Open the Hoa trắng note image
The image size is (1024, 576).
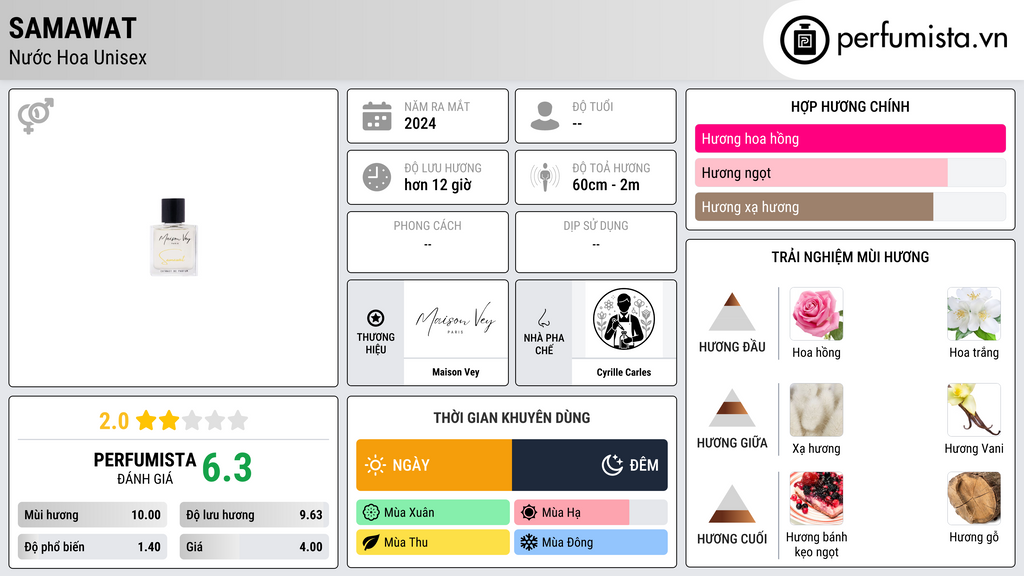[974, 314]
